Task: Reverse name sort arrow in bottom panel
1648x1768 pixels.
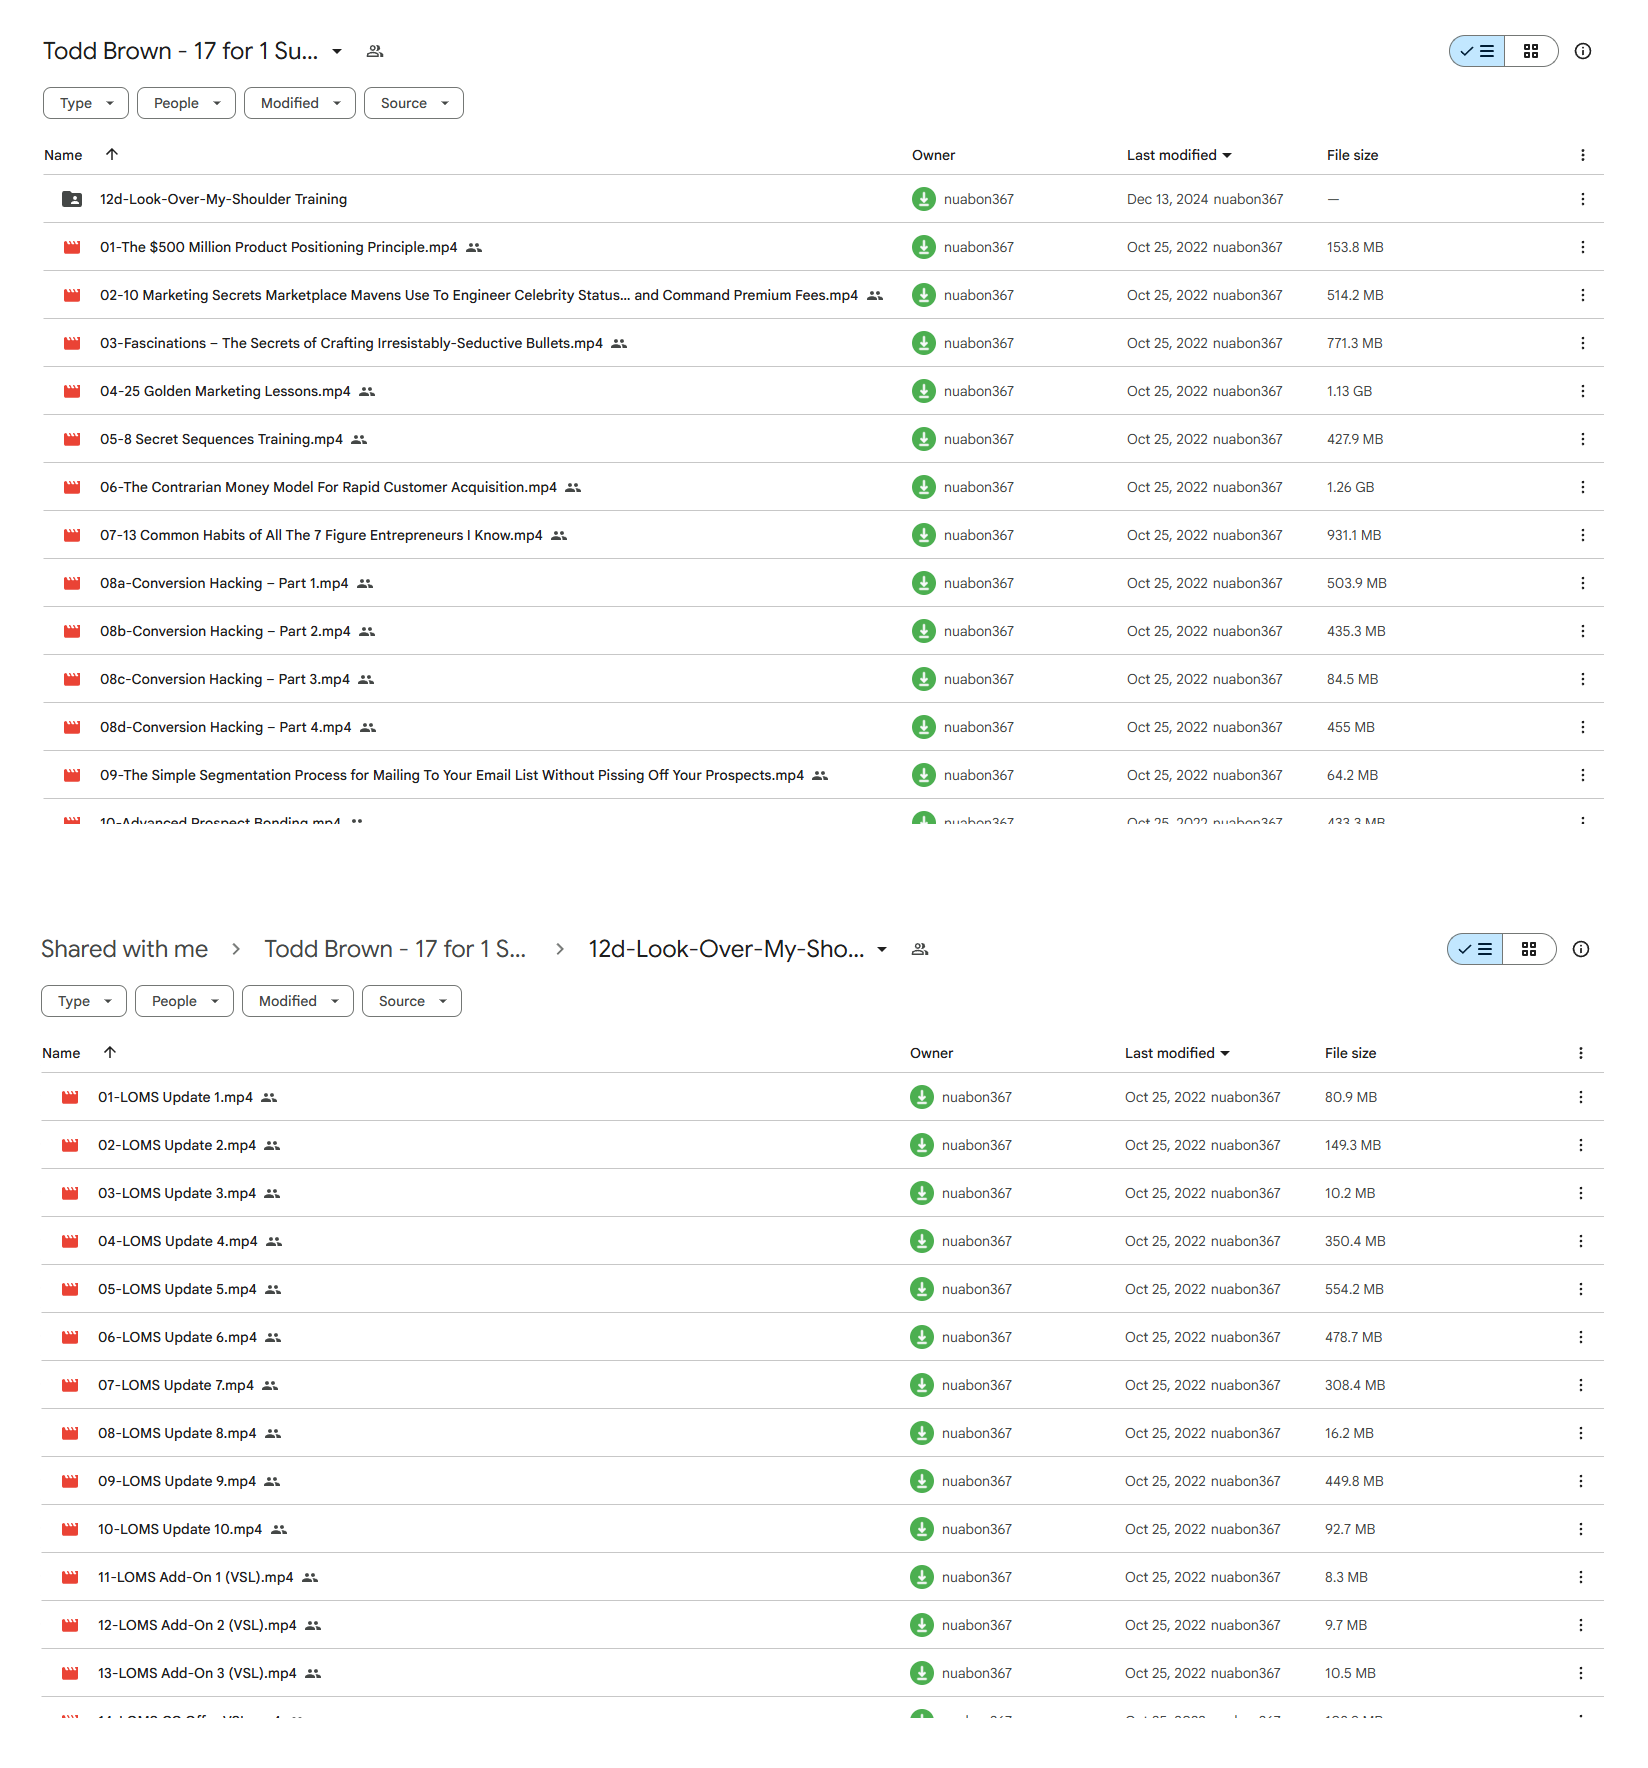Action: 110,1052
